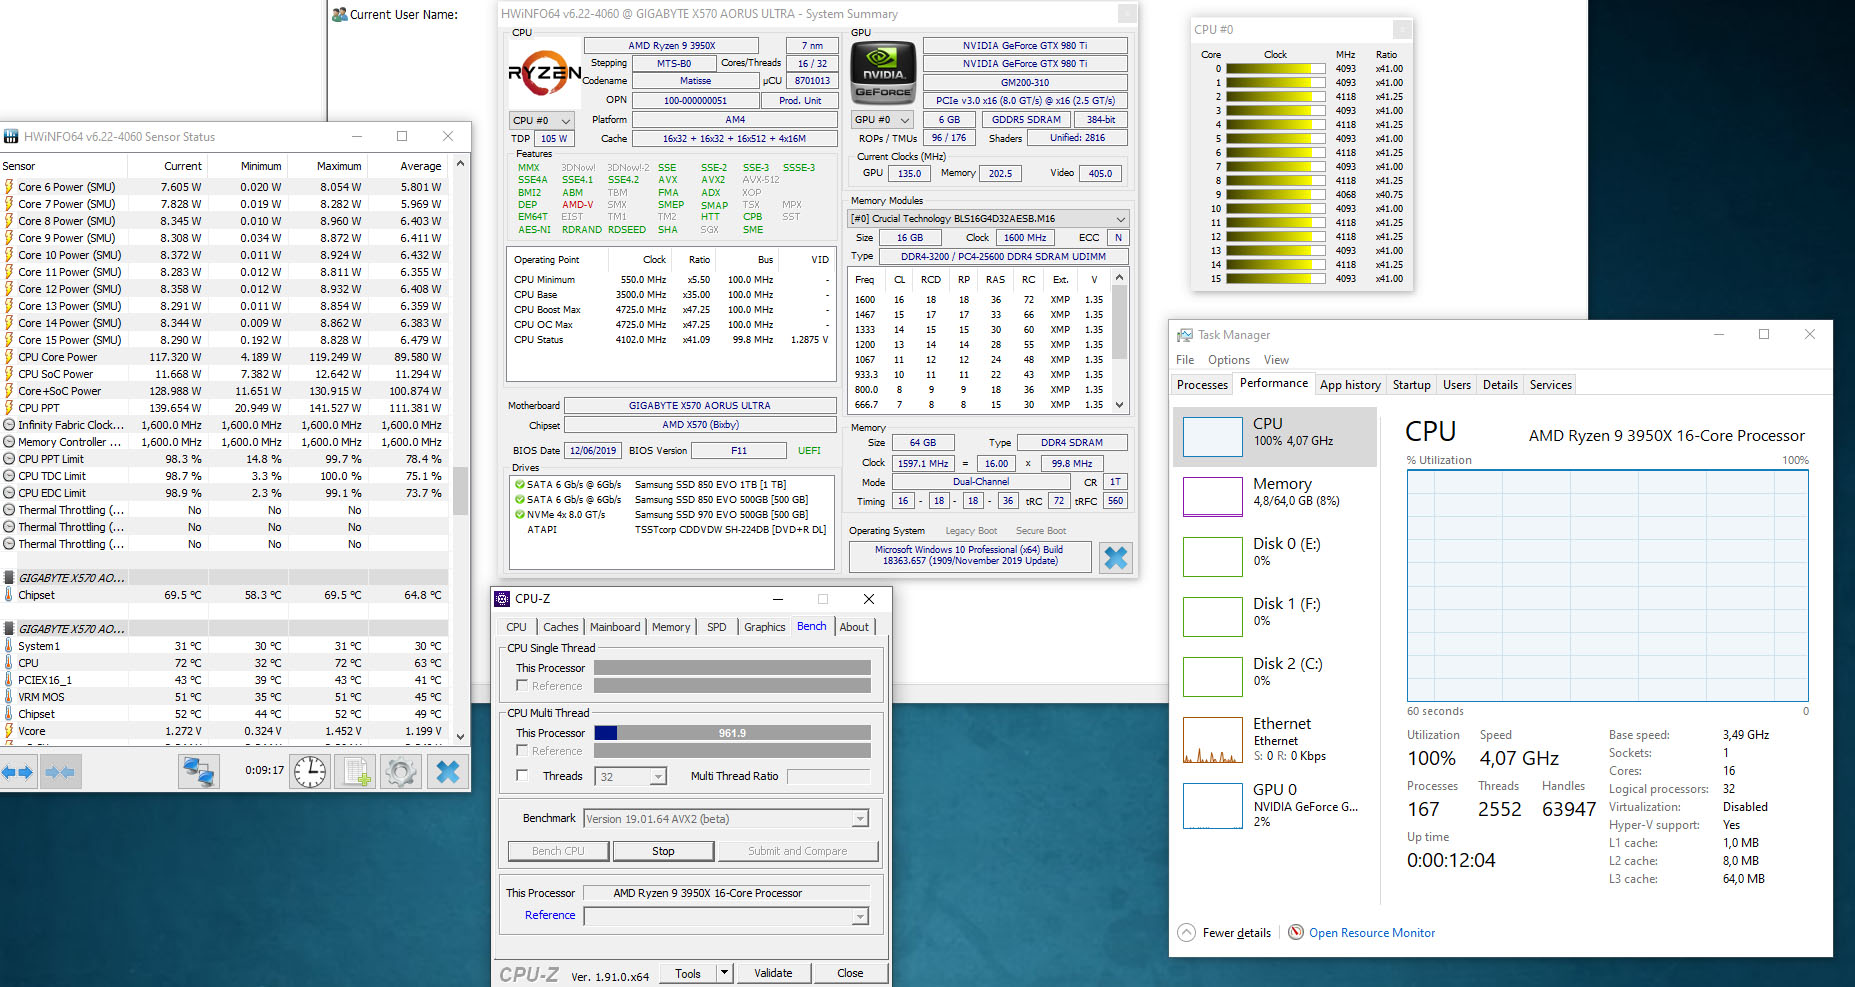The height and width of the screenshot is (987, 1855).
Task: Click the Samsung SSD 850 EVO 1TB status icon
Action: (520, 484)
